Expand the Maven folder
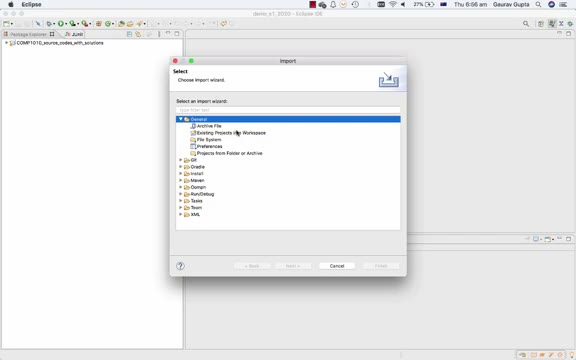 pos(181,180)
